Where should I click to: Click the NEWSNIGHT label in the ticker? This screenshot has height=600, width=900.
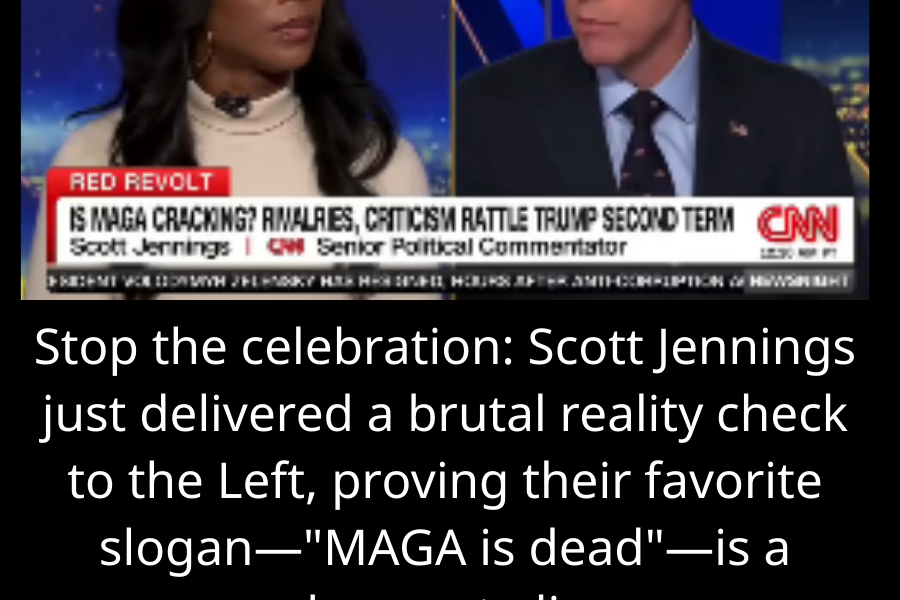[798, 281]
